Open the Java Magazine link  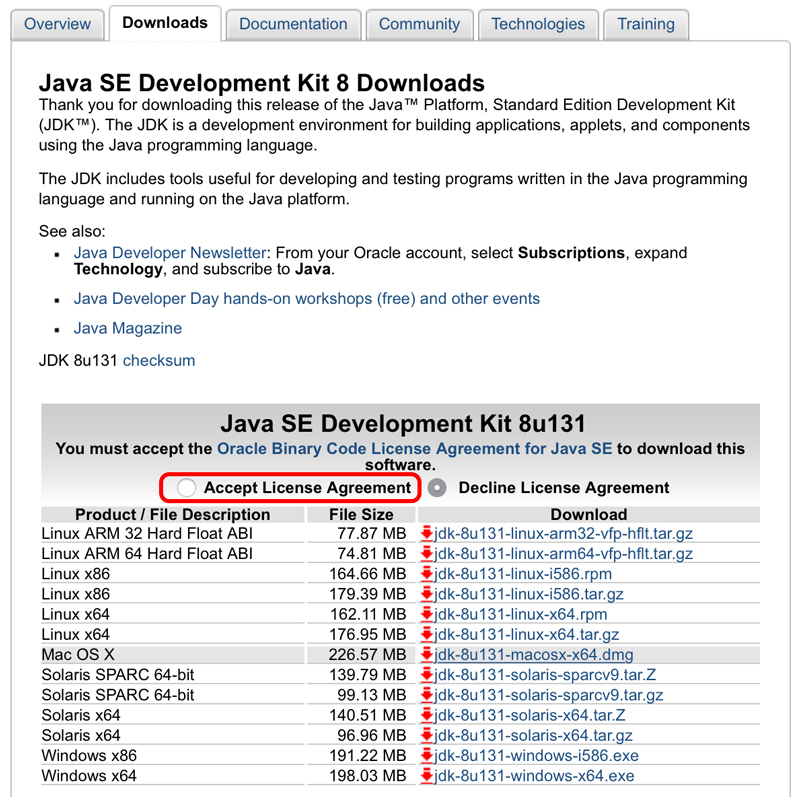click(x=128, y=328)
